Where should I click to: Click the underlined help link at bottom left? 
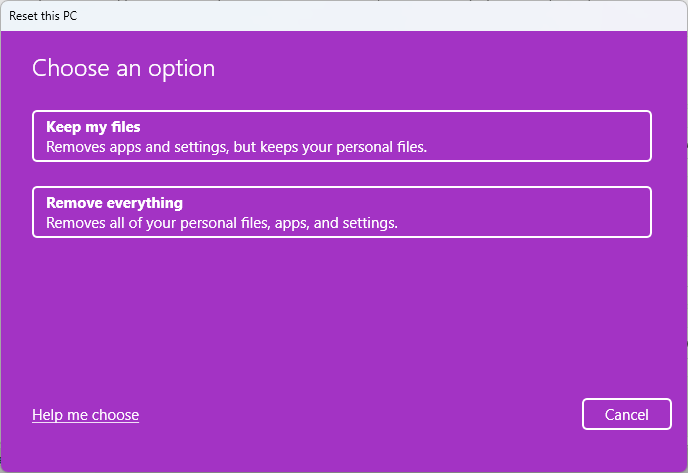click(85, 415)
